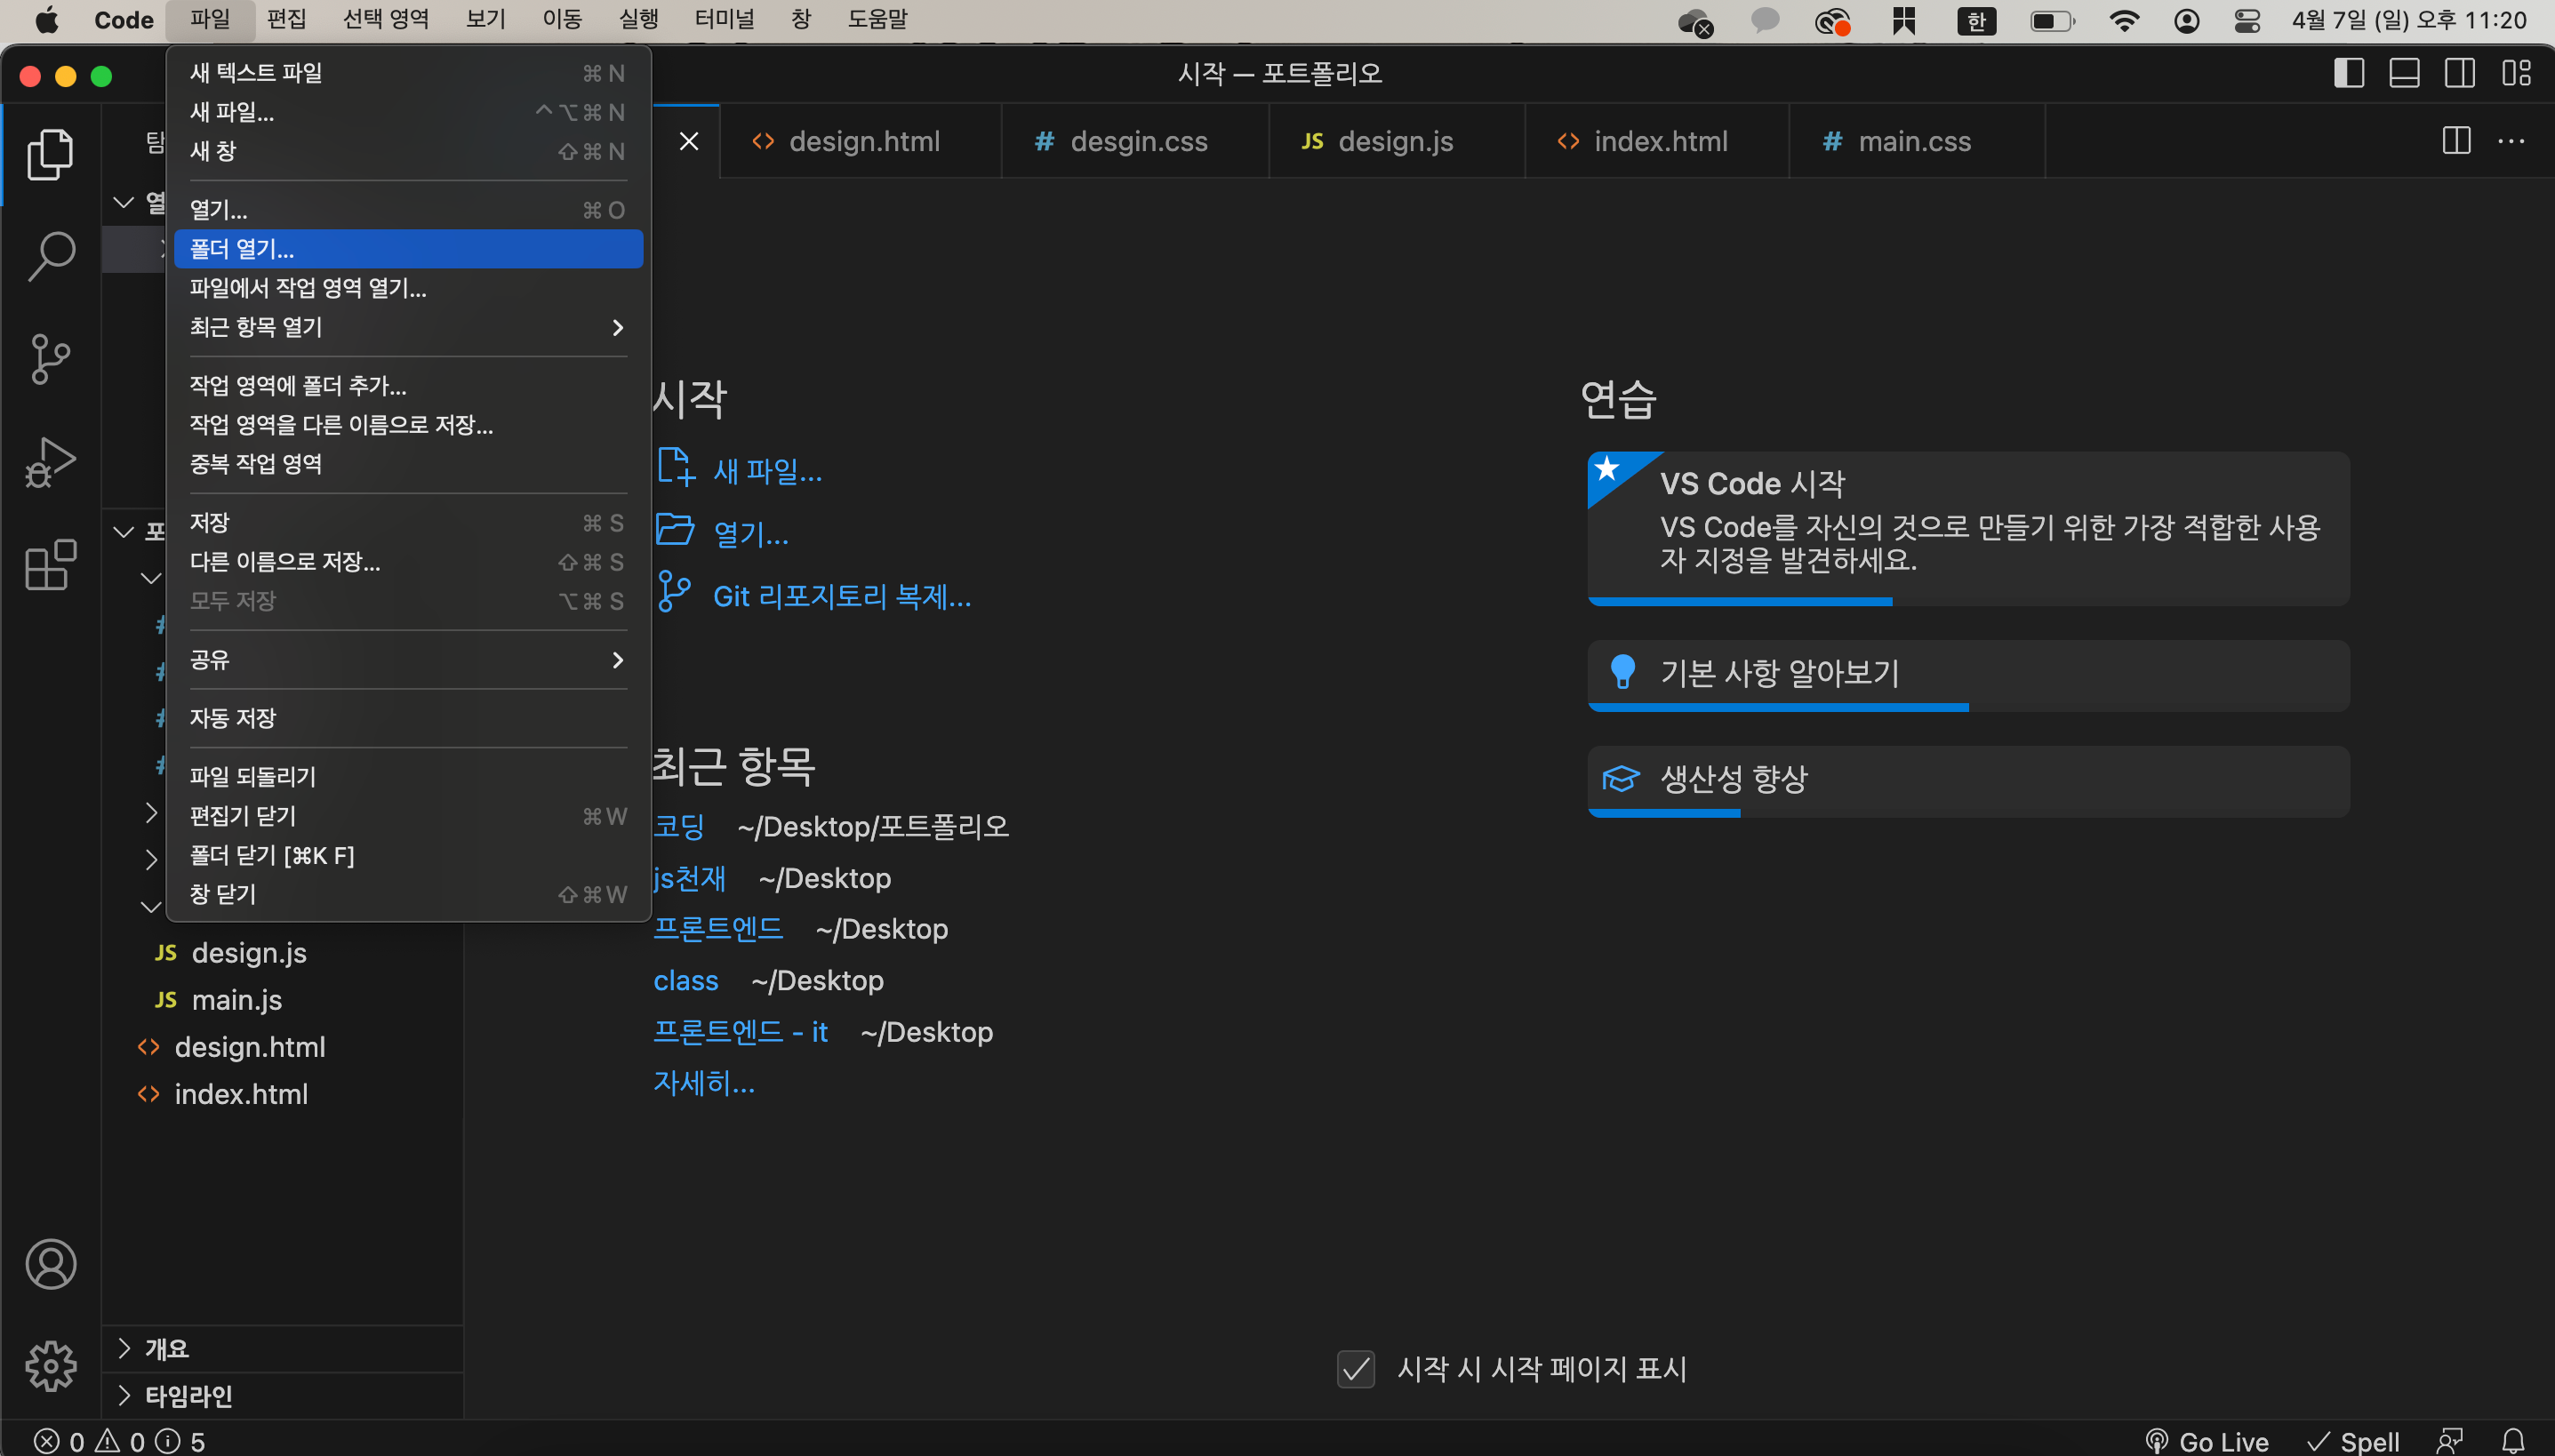The image size is (2555, 1456).
Task: Collapse the open editors section chevron
Action: tap(123, 203)
